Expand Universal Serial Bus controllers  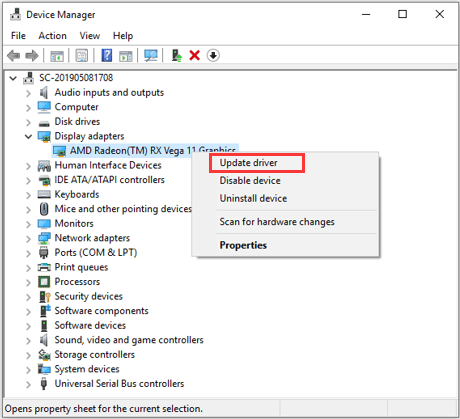28,384
